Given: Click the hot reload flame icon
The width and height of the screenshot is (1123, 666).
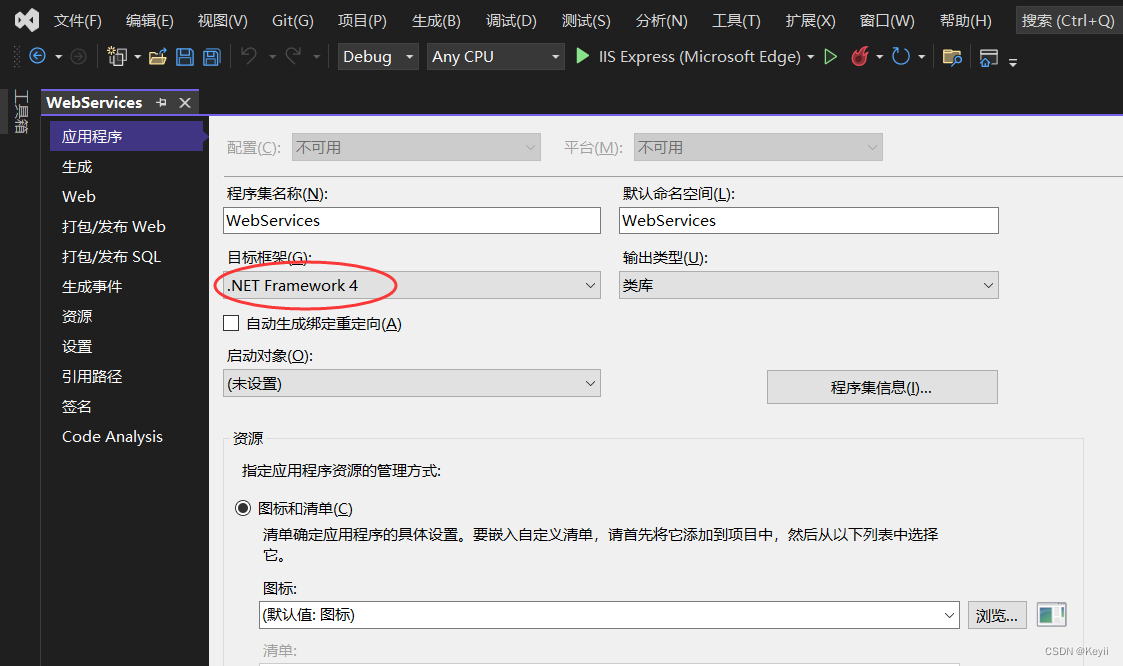Looking at the screenshot, I should pyautogui.click(x=859, y=57).
